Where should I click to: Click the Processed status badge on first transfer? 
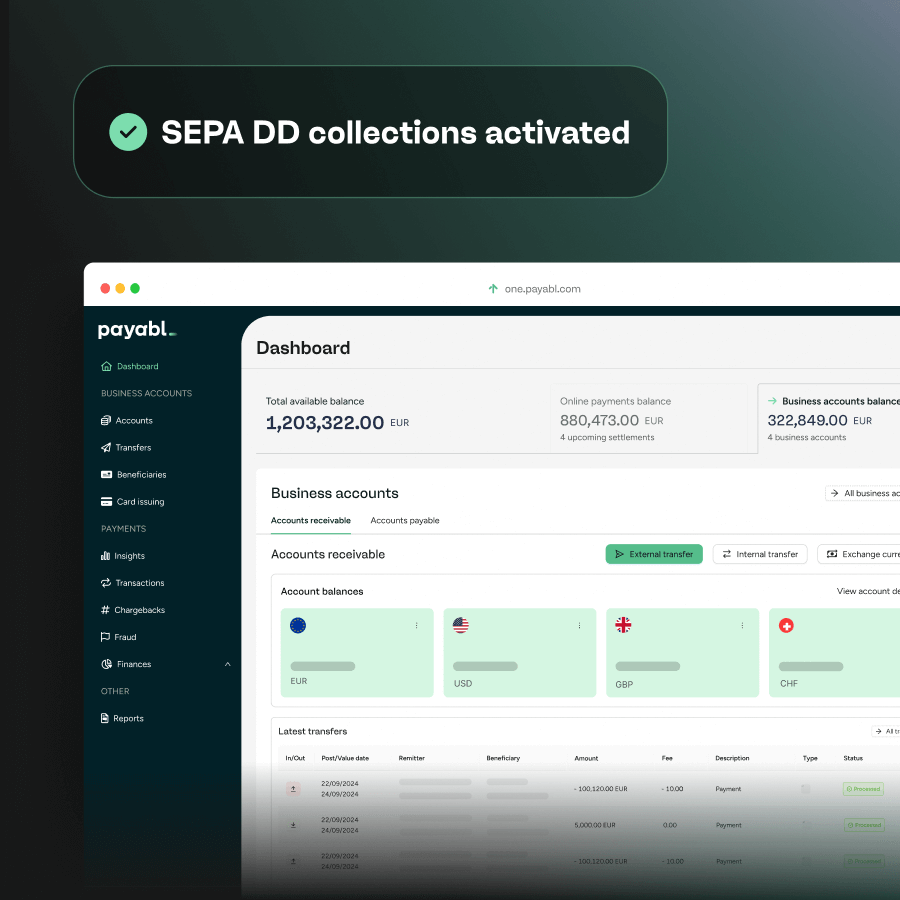click(862, 788)
